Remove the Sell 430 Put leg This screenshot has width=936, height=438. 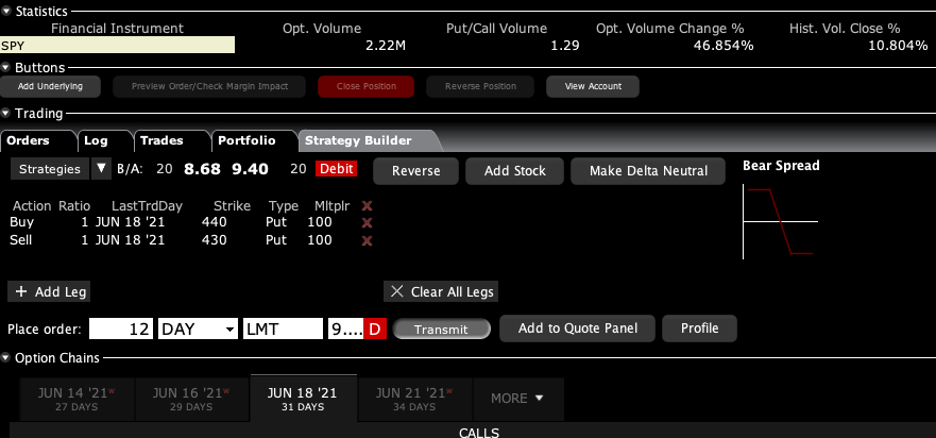367,240
